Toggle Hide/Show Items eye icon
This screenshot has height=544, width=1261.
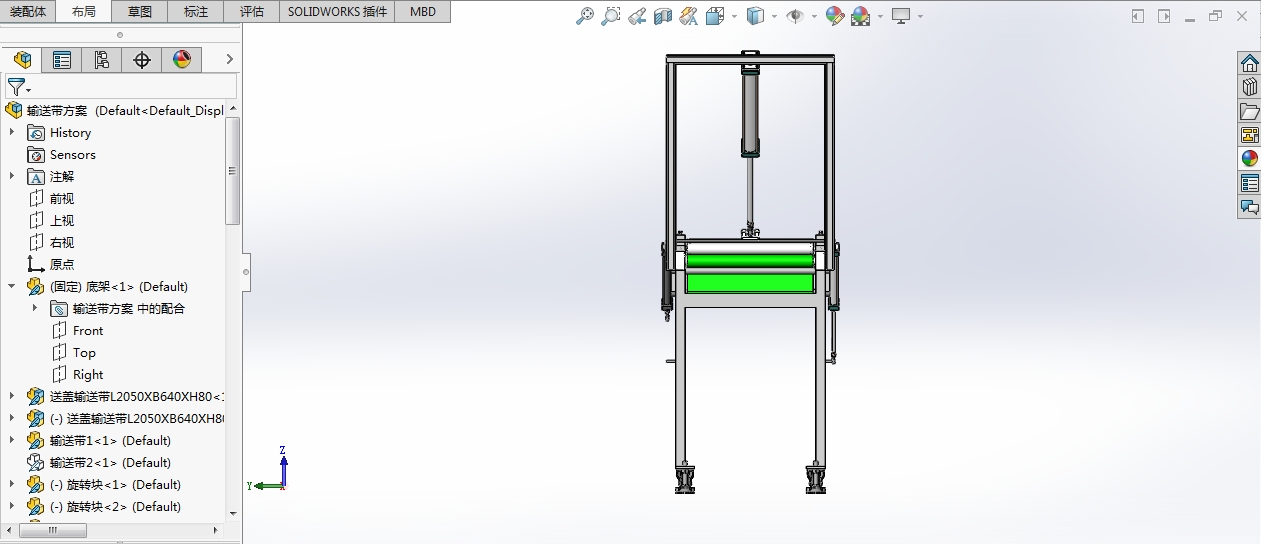(x=795, y=16)
